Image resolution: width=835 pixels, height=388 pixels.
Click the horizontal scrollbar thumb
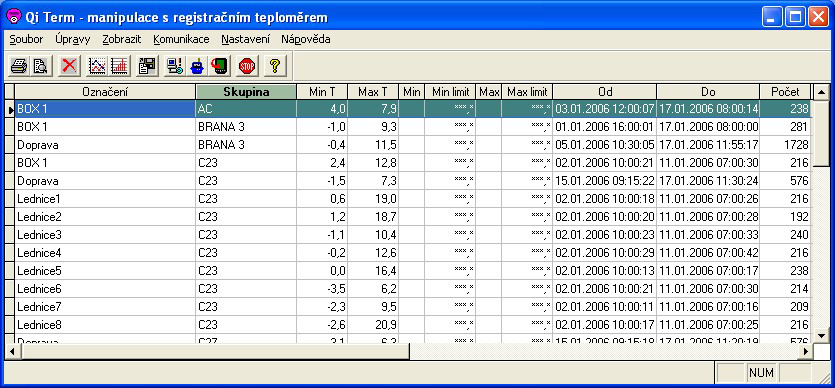[x=215, y=351]
